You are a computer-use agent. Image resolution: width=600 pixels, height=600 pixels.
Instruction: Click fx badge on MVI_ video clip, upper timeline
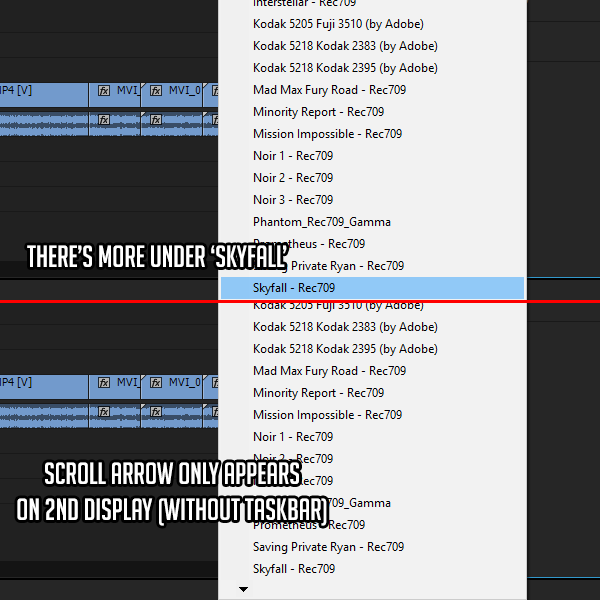(104, 91)
